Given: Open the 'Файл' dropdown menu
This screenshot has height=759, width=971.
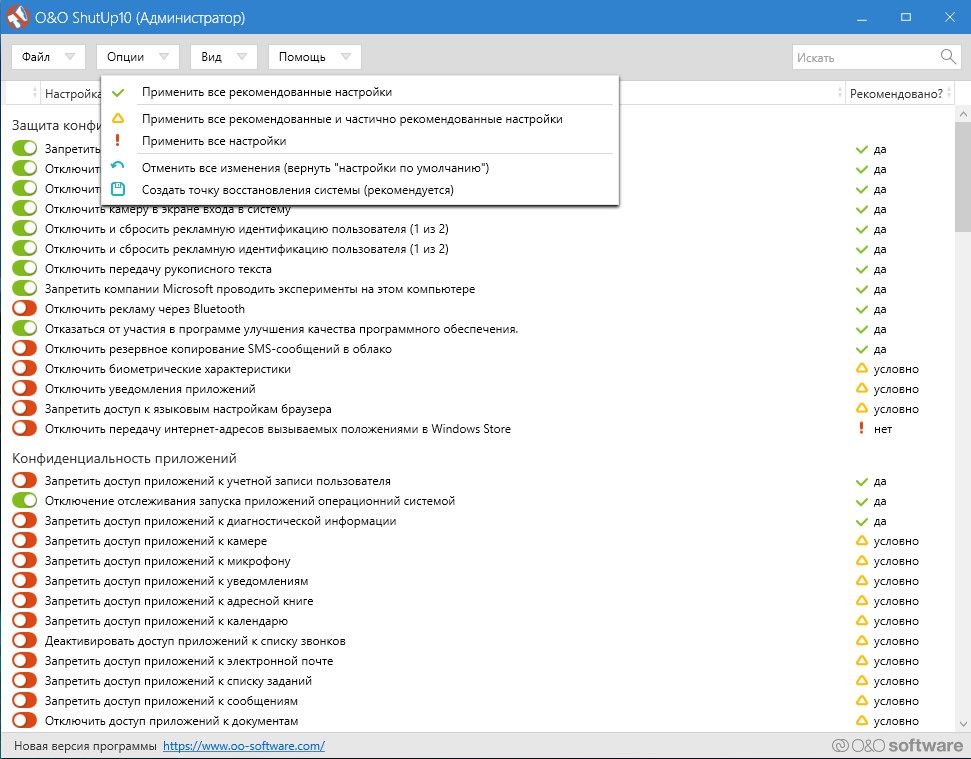Looking at the screenshot, I should [48, 57].
